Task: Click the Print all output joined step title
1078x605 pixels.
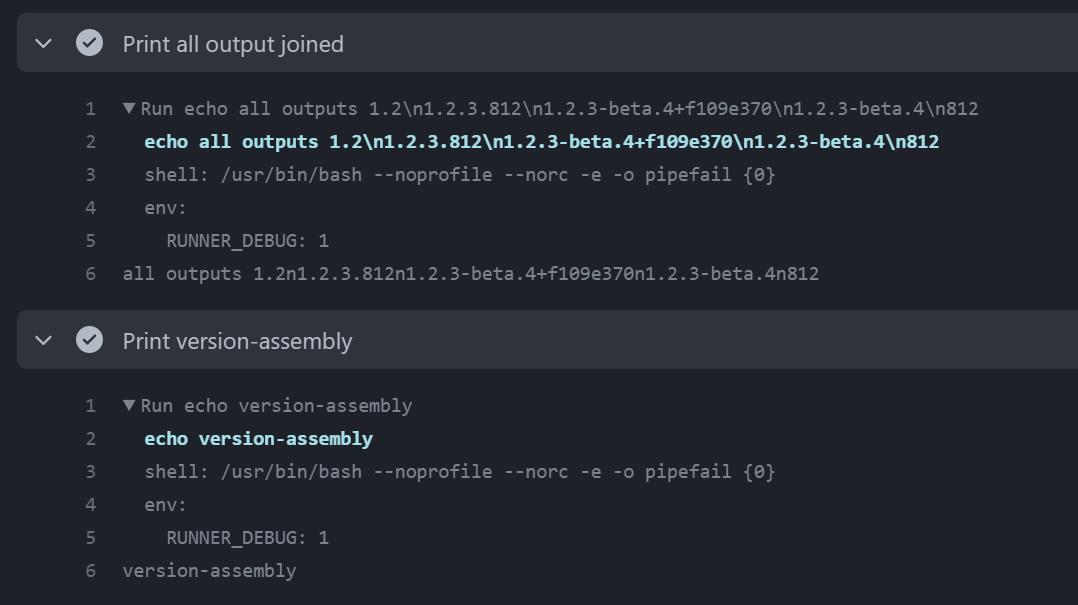Action: point(232,44)
